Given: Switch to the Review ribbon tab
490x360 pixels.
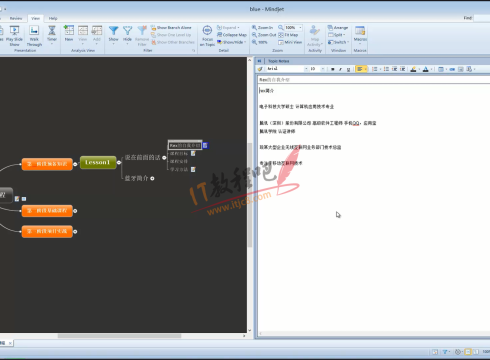Looking at the screenshot, I should pos(16,18).
